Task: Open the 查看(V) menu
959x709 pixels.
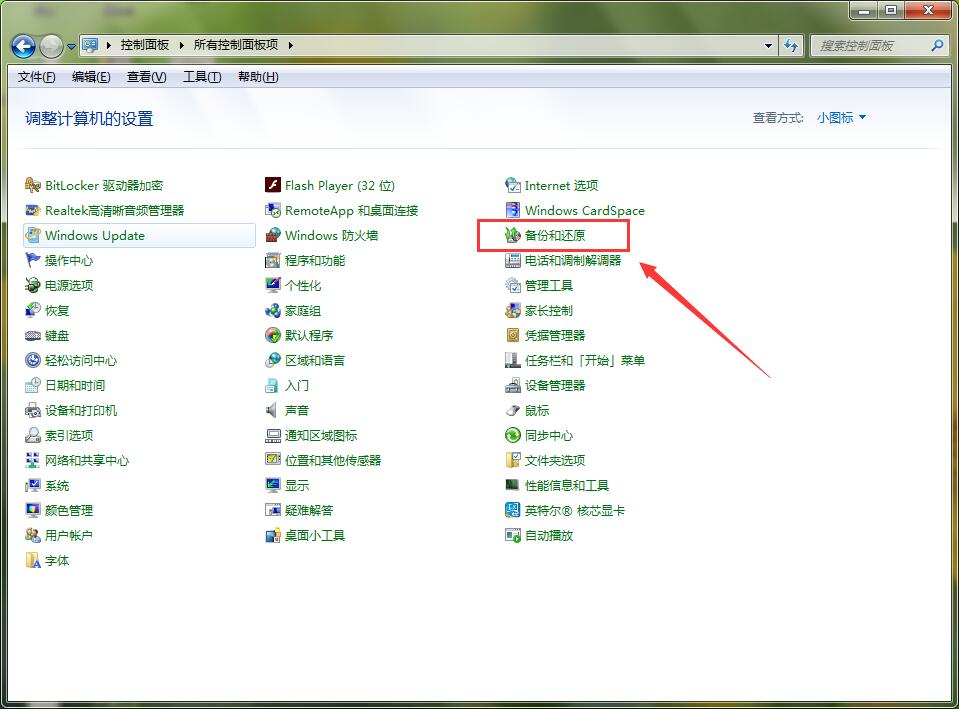Action: (x=147, y=77)
